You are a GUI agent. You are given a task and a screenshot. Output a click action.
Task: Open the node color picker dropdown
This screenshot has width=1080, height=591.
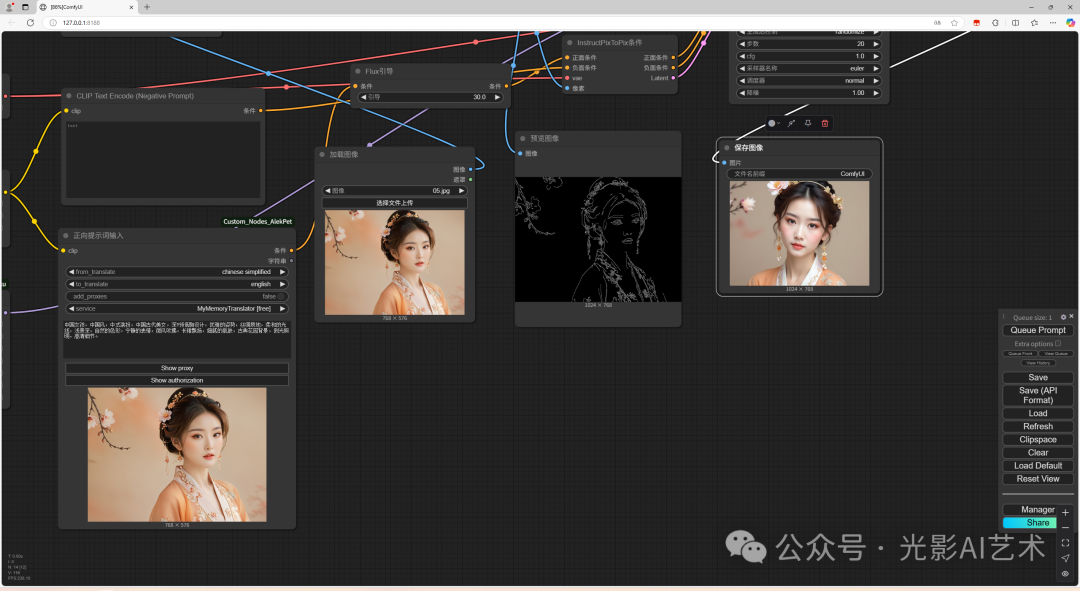tap(773, 123)
